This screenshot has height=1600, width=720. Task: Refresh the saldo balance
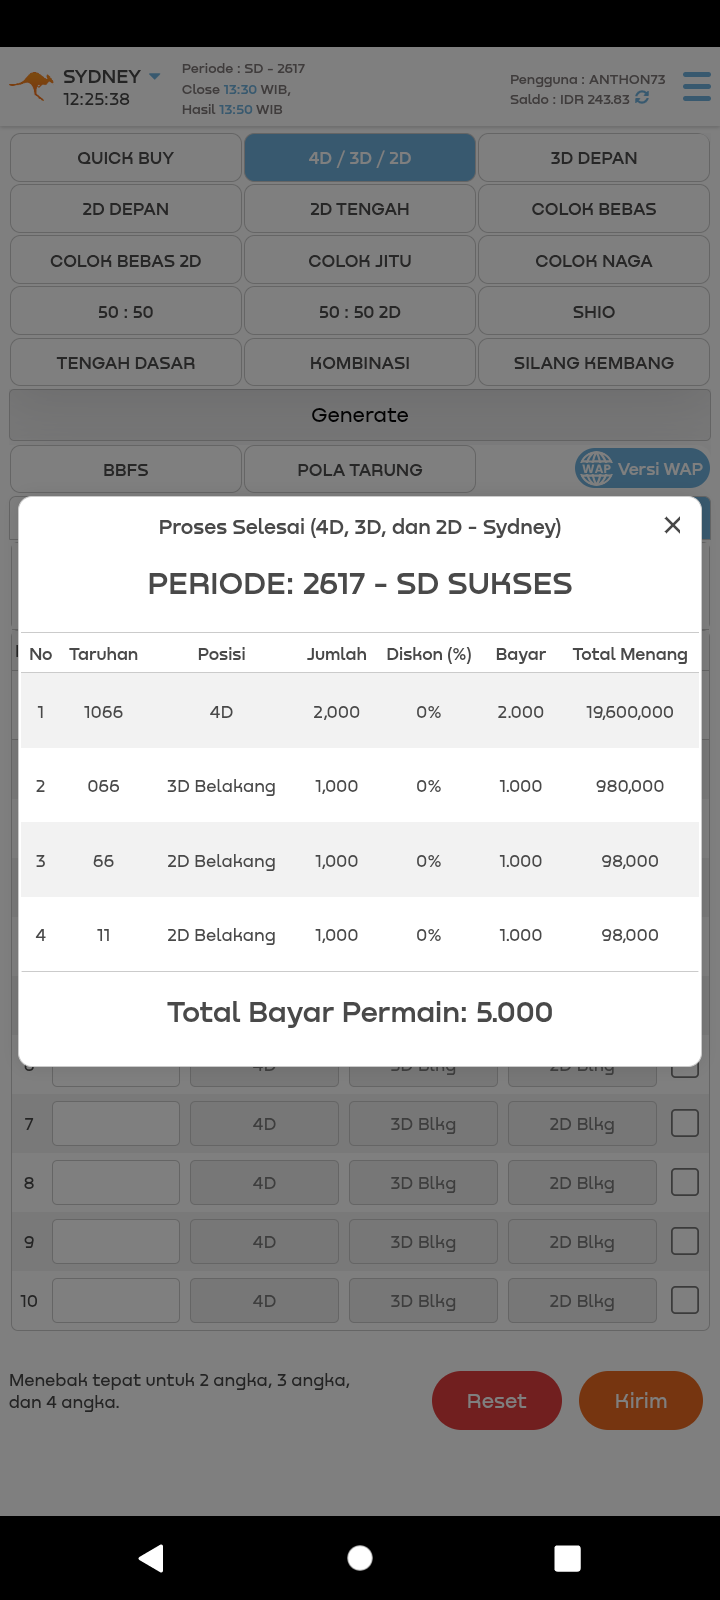(642, 98)
